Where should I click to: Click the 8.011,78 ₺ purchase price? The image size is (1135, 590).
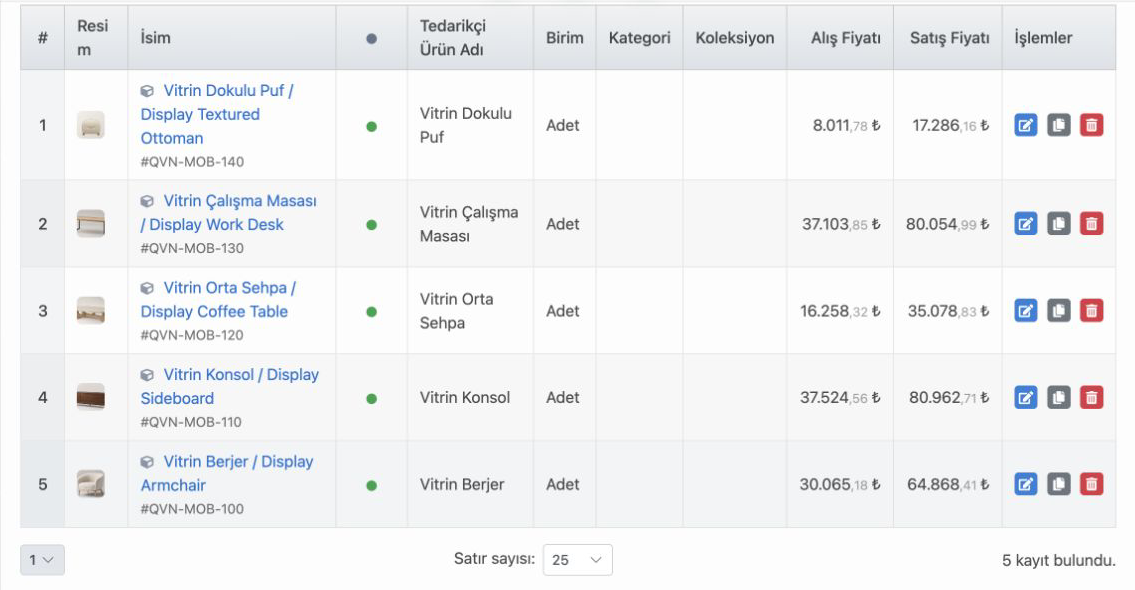tap(846, 125)
